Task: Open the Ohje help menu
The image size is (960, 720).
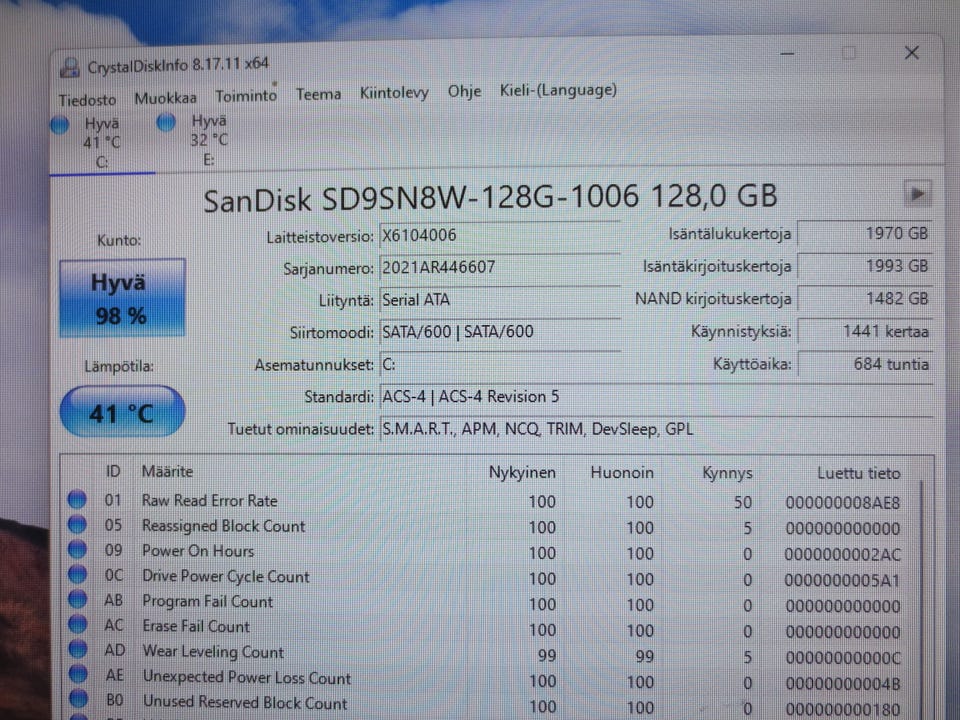Action: [464, 91]
